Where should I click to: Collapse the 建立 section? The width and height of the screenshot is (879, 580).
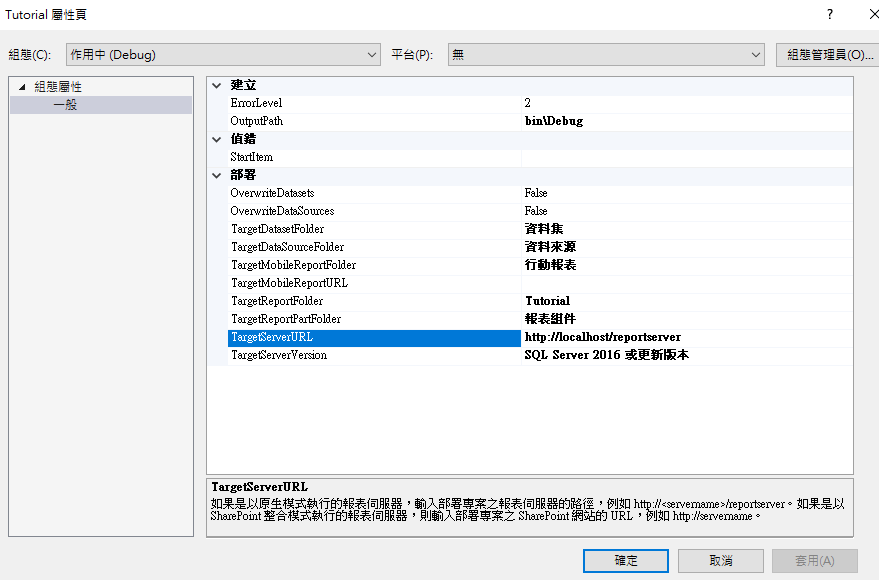pyautogui.click(x=217, y=85)
